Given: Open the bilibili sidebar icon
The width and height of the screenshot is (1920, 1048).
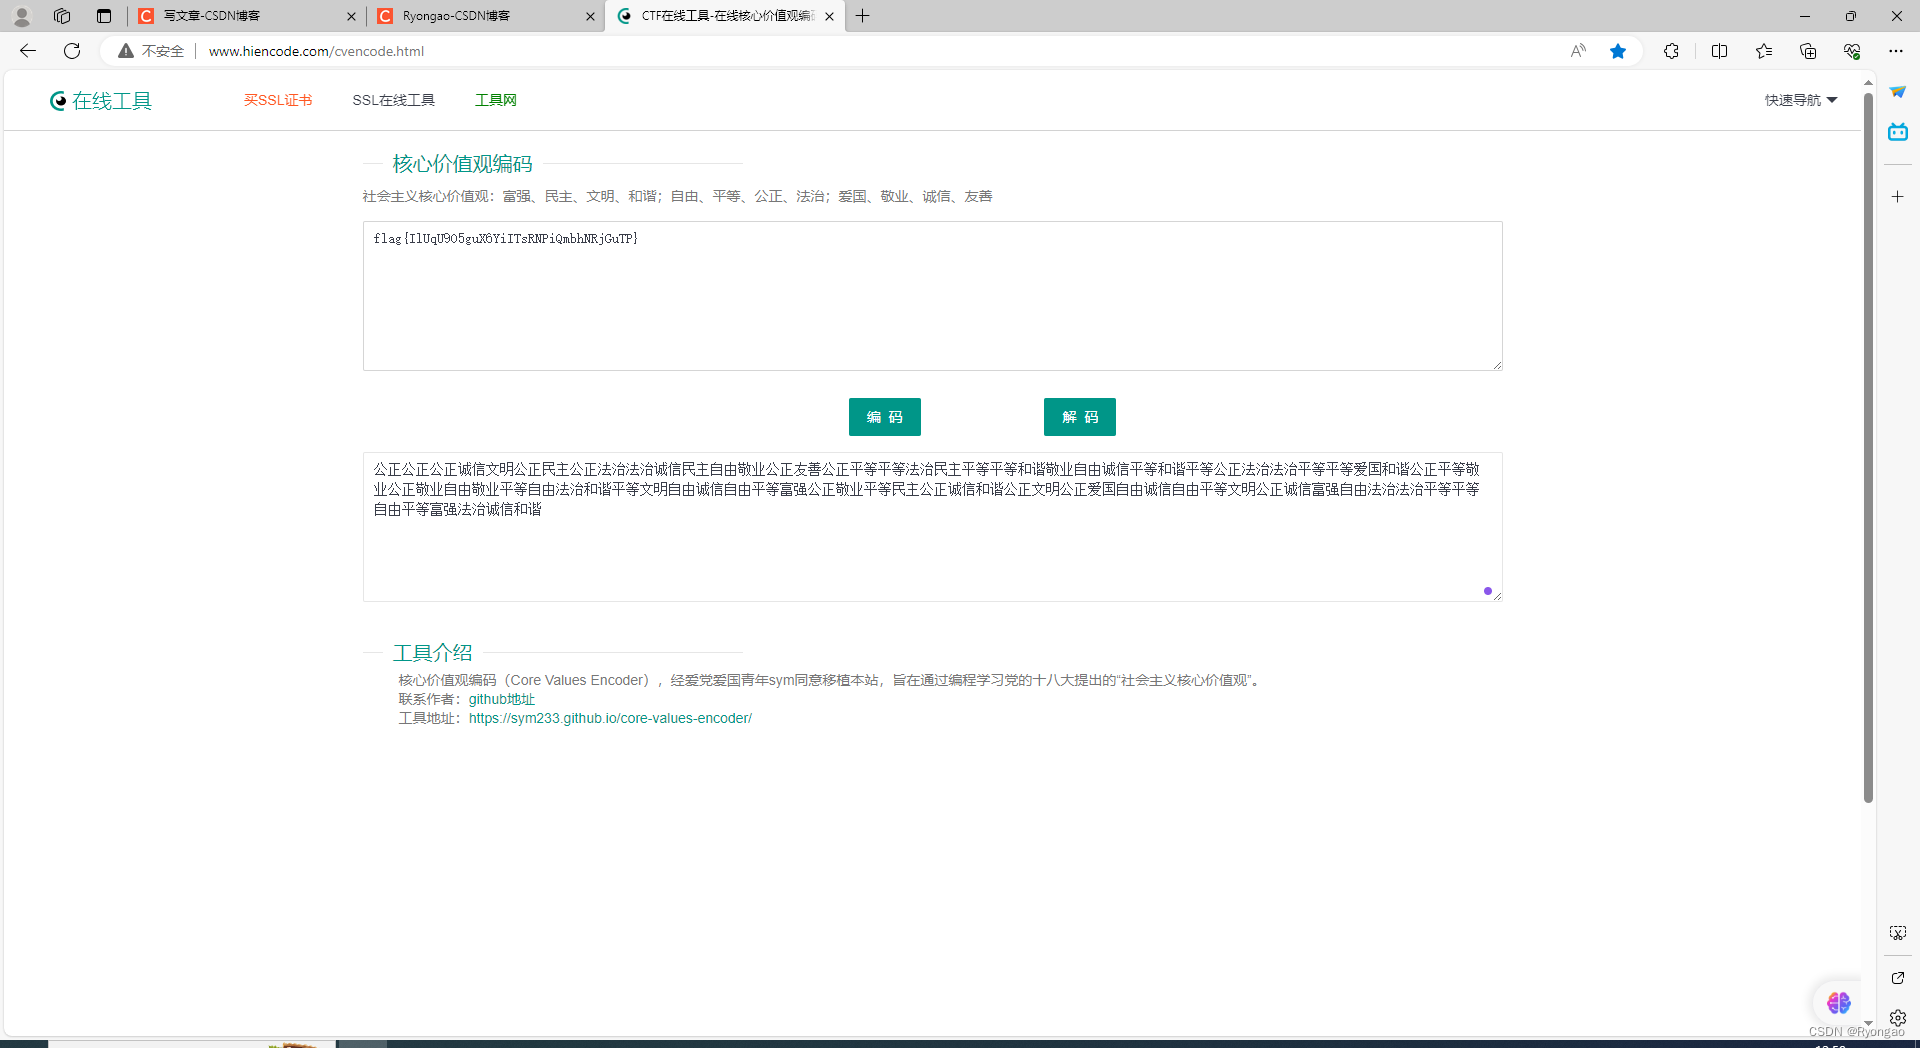Looking at the screenshot, I should pyautogui.click(x=1898, y=132).
